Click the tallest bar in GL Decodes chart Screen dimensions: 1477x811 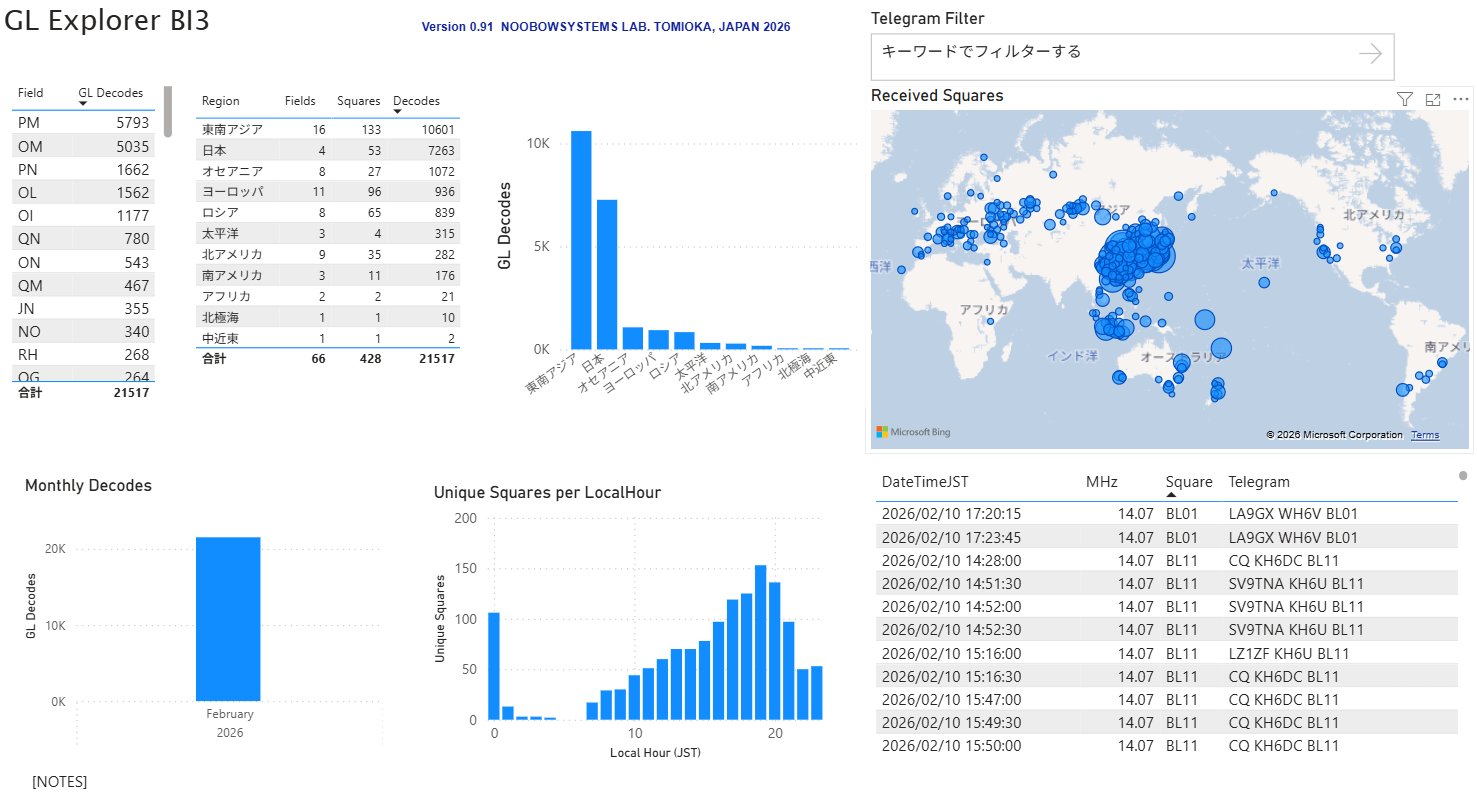581,239
